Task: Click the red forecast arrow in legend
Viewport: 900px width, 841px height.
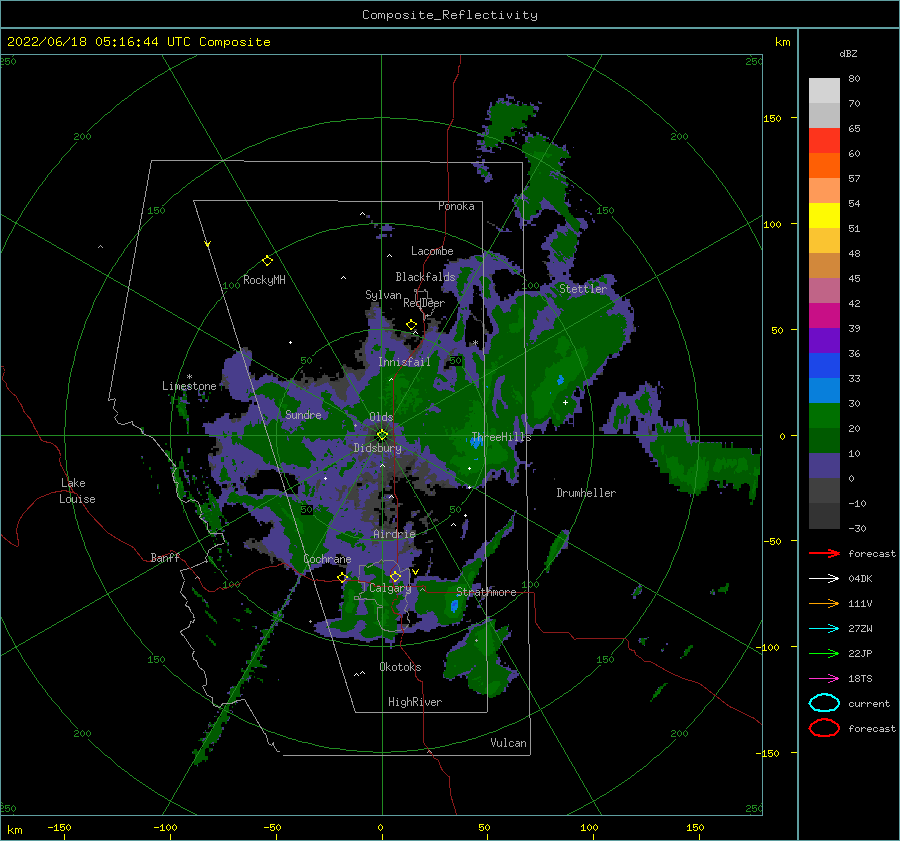Action: pyautogui.click(x=824, y=553)
